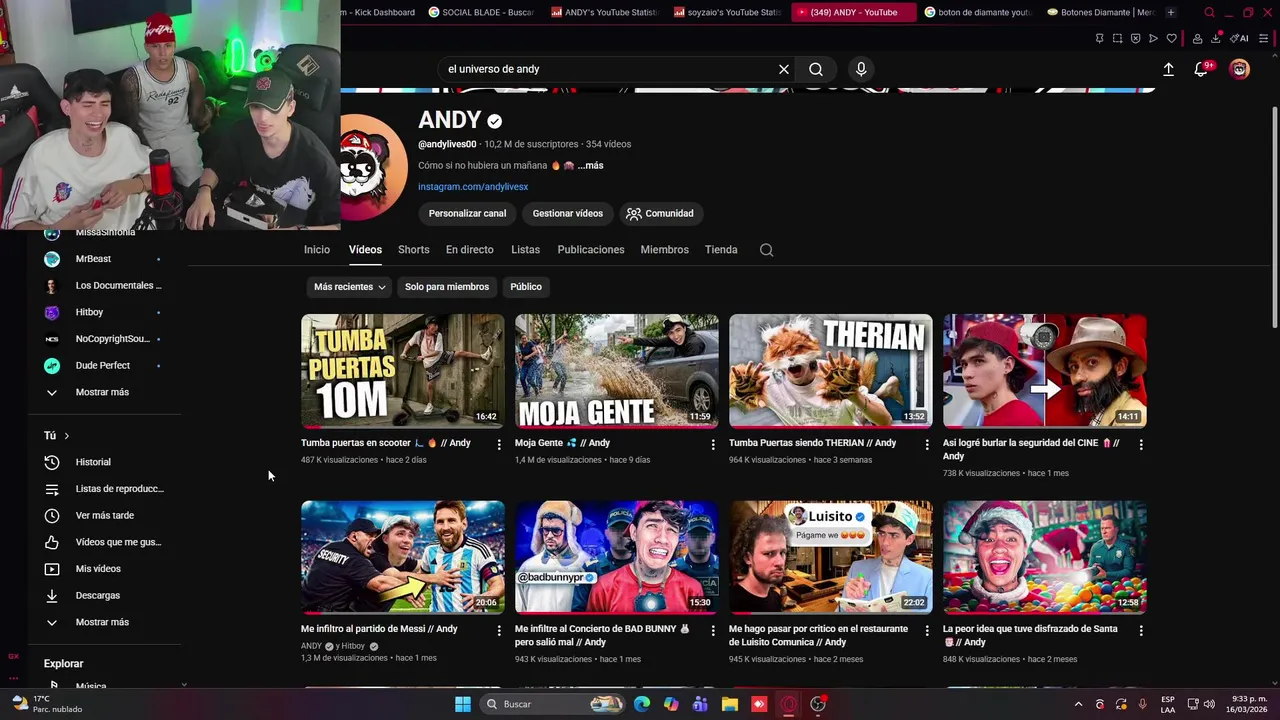Click Windows taskbar Buscar search box
1280x720 pixels.
tap(553, 704)
